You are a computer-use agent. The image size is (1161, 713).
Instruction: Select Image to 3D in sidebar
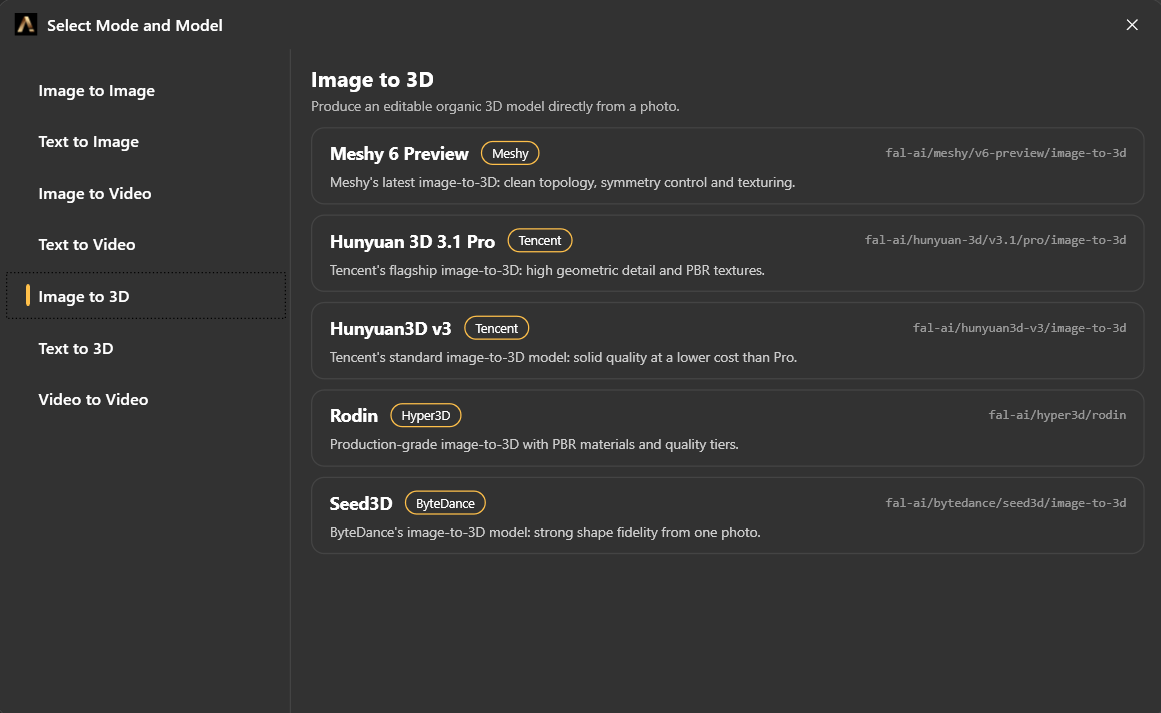point(146,296)
